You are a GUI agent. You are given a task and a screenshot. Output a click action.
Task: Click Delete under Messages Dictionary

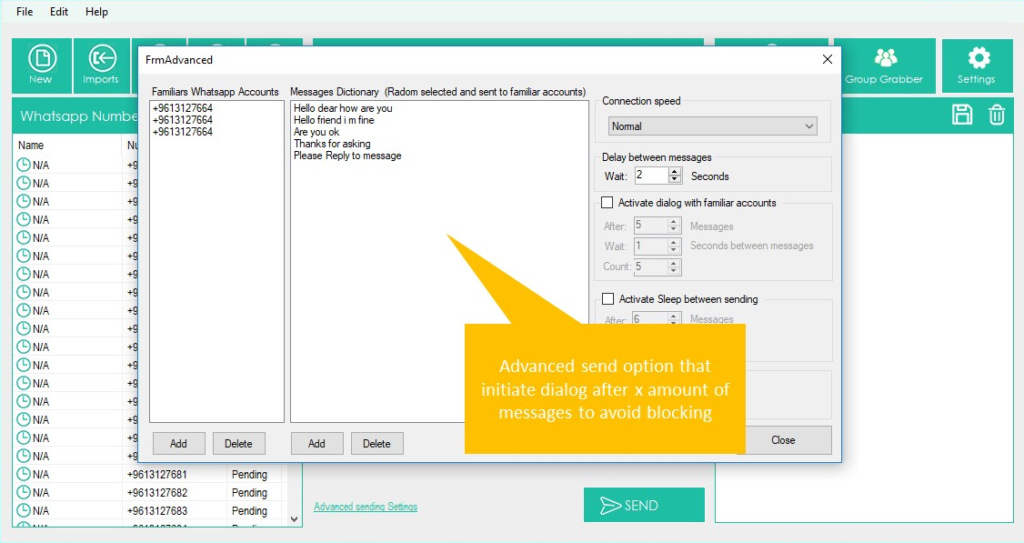377,443
